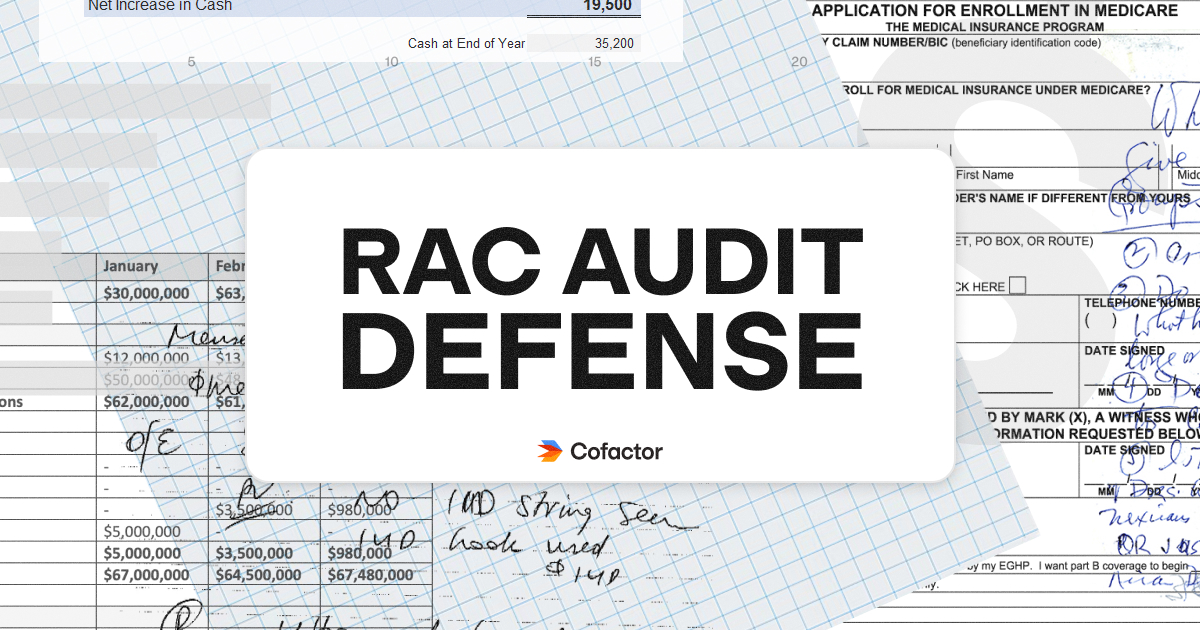Select the January column header
Screen dimensions: 1200x630
(x=130, y=266)
